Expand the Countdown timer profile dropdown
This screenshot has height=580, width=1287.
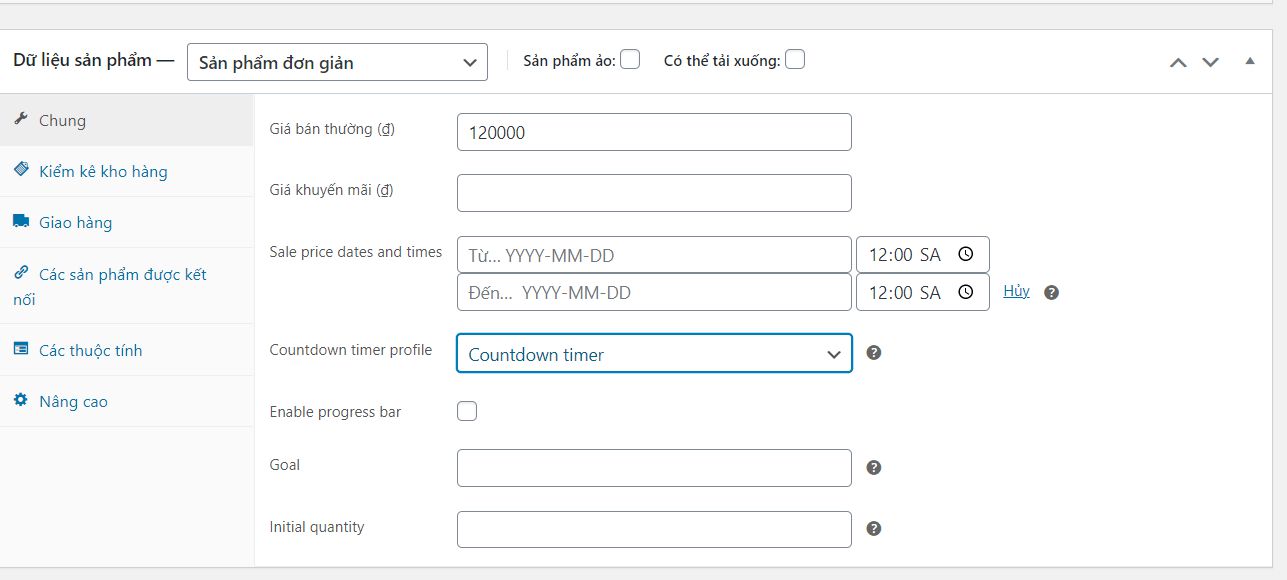coord(654,354)
